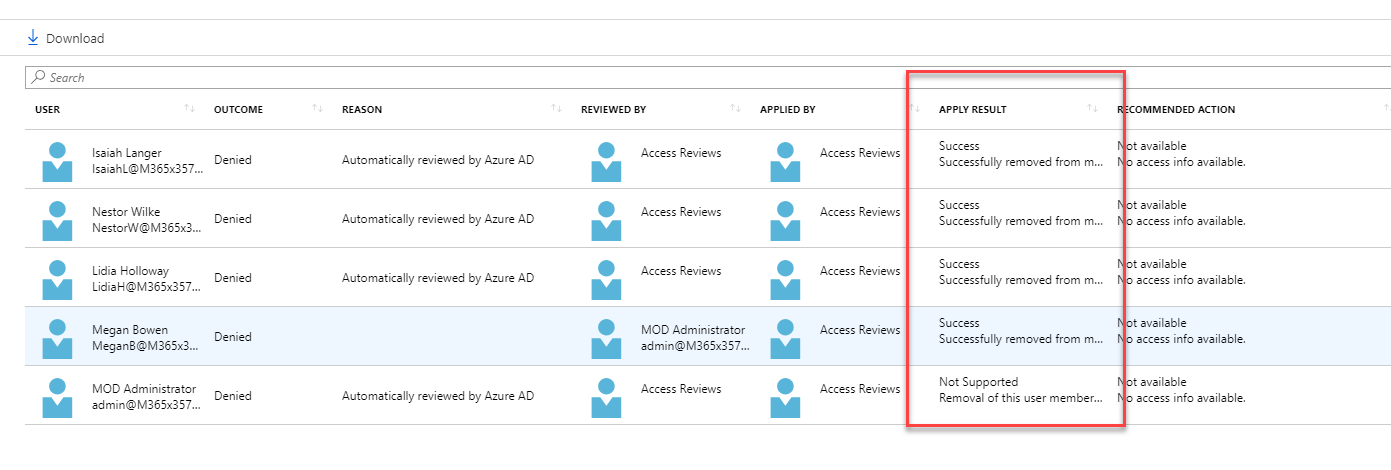Sort by User column arrows
Screen dimensions: 1391x470
pyautogui.click(x=190, y=109)
